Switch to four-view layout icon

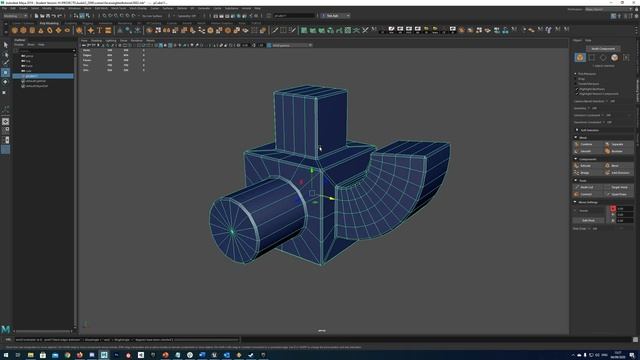5,131
